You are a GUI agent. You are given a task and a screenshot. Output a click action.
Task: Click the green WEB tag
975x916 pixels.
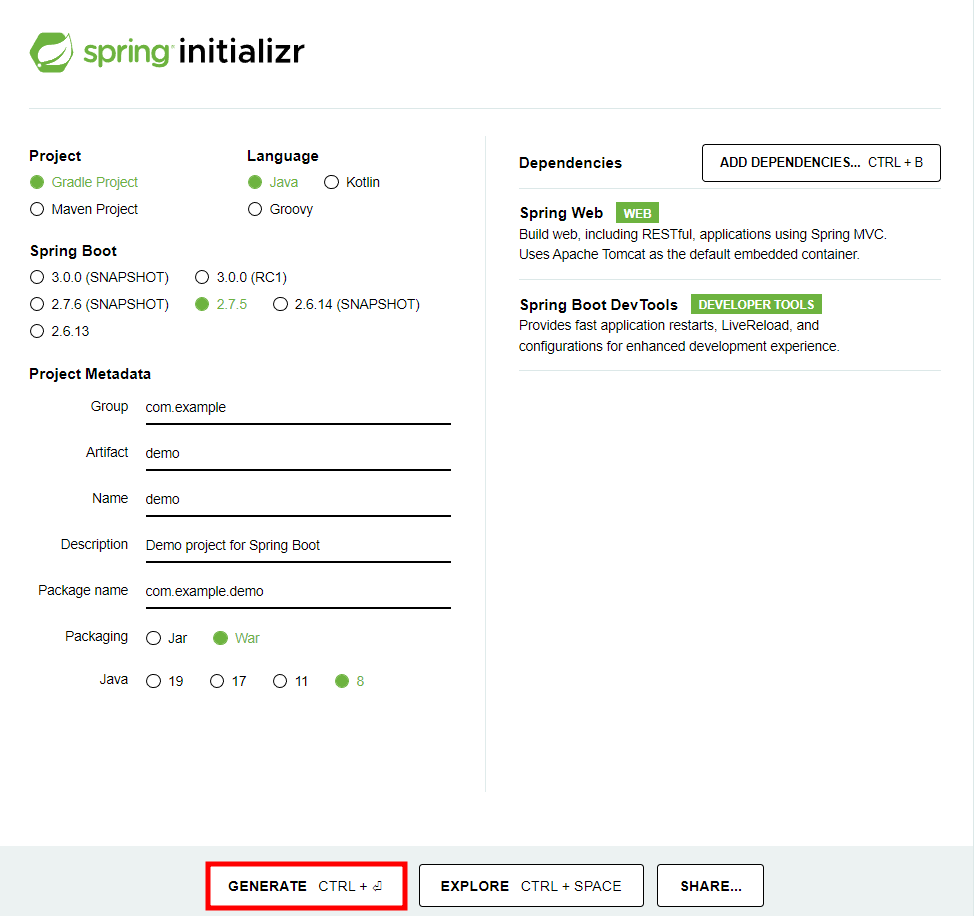637,213
